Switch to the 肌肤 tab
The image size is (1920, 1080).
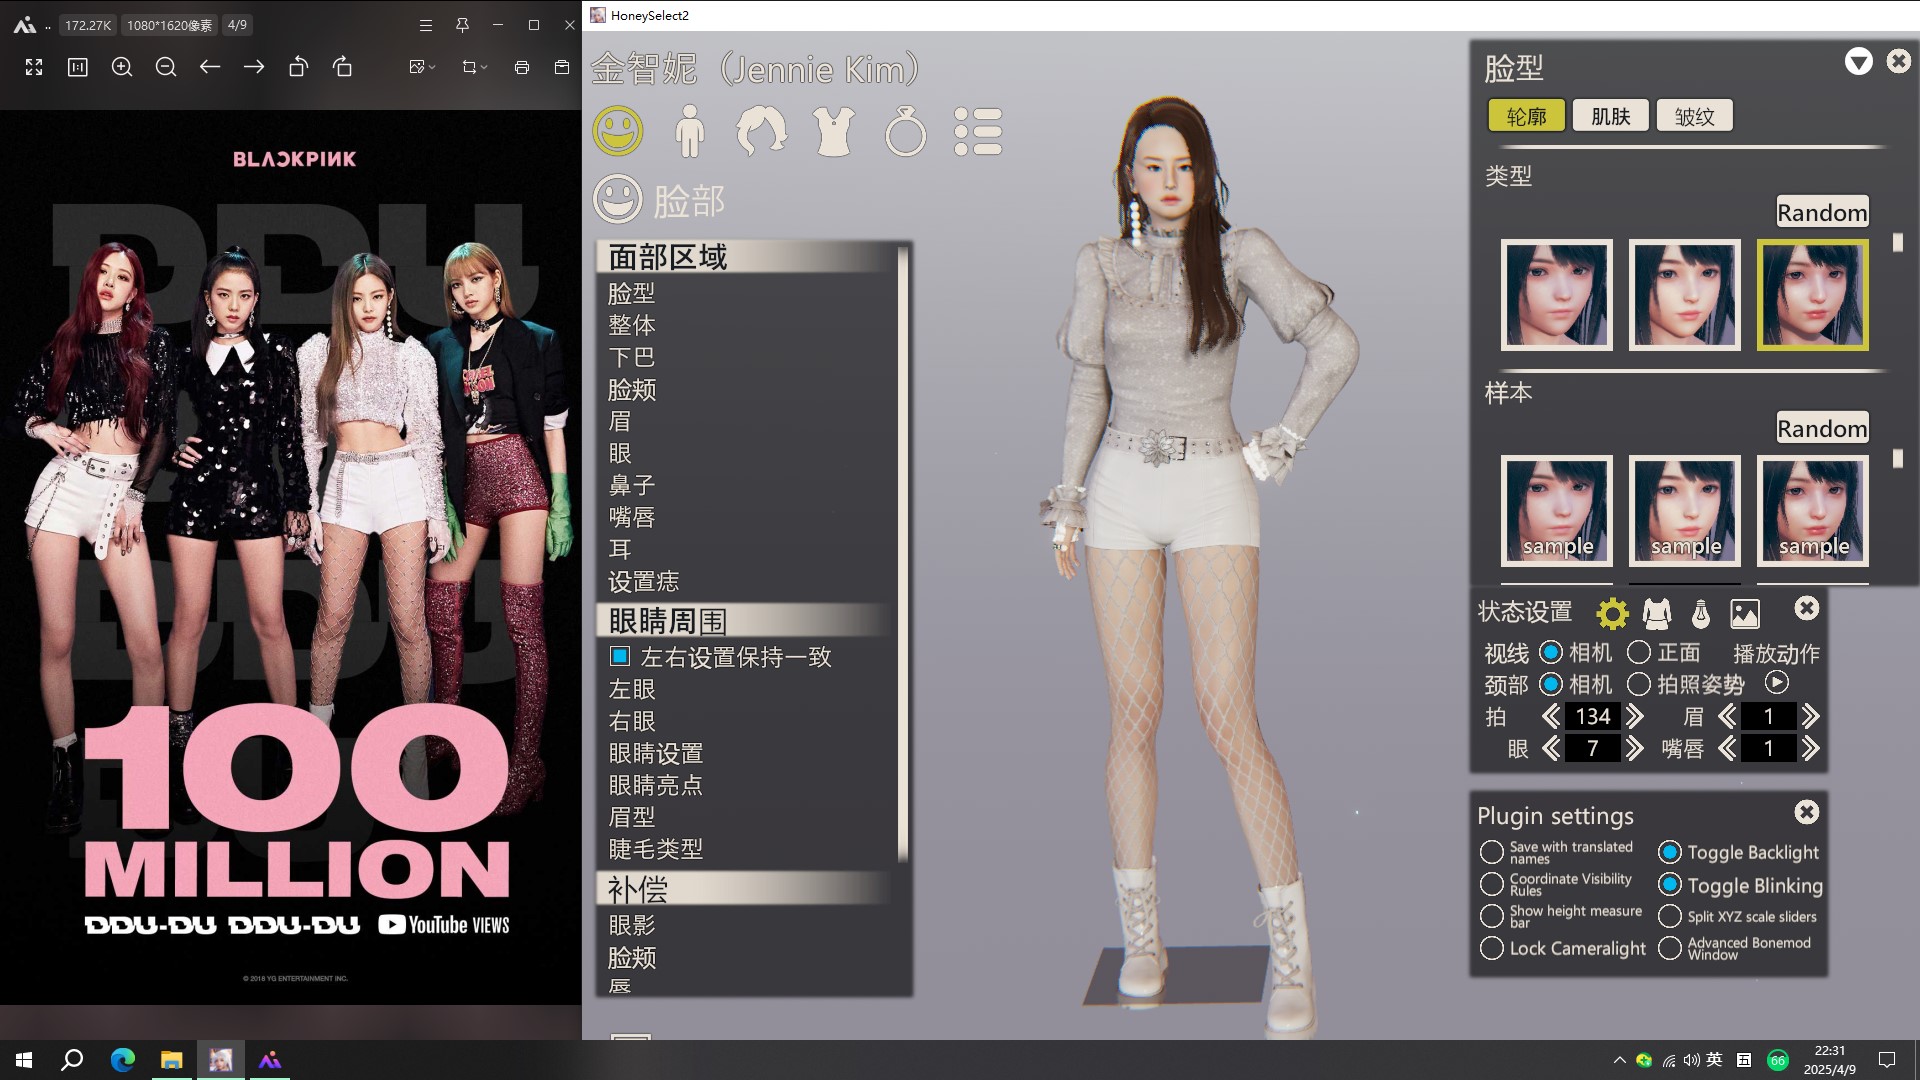[x=1610, y=116]
